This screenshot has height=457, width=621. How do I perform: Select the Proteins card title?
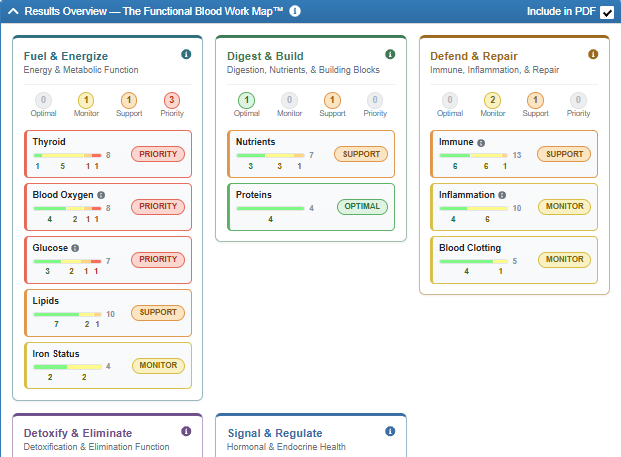click(254, 195)
